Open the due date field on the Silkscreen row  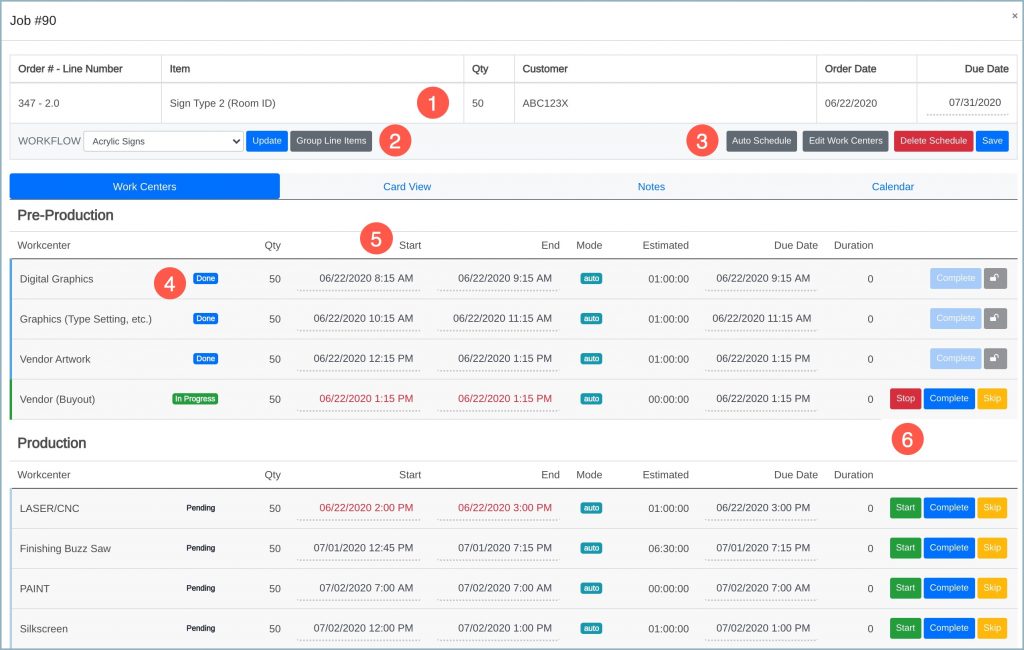click(760, 627)
